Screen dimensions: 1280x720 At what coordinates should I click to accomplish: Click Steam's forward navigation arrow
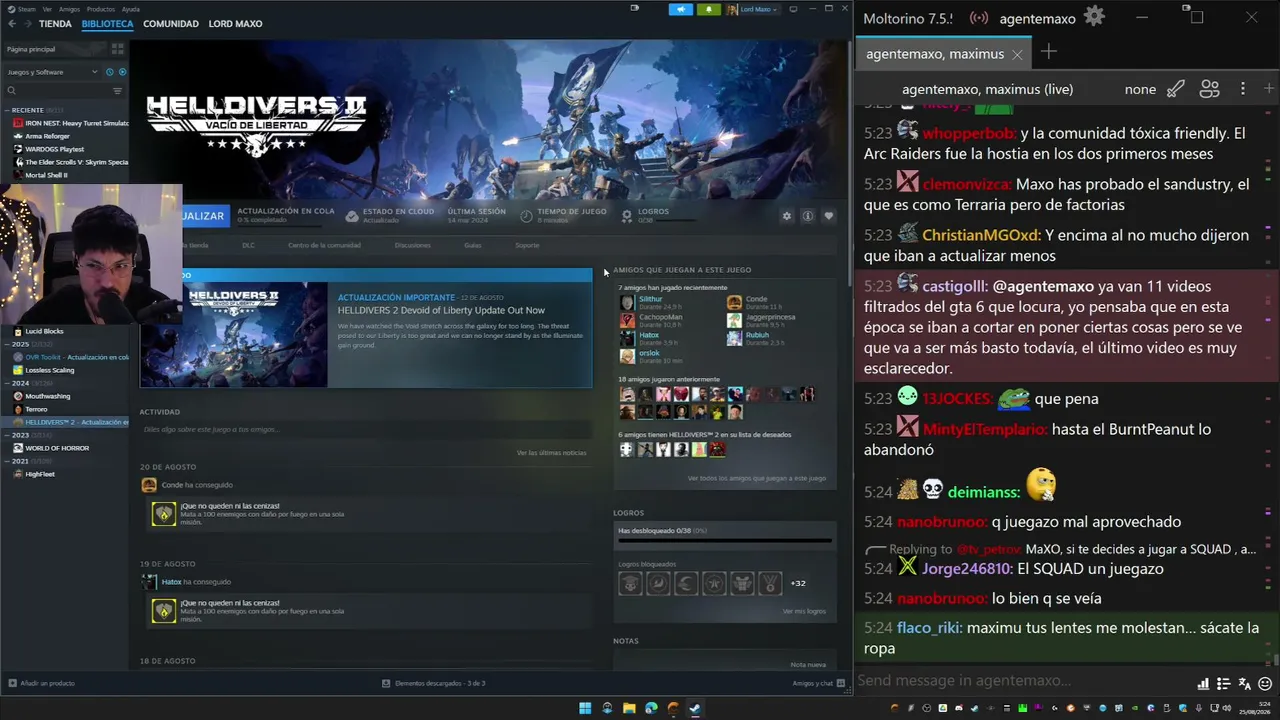pos(27,24)
